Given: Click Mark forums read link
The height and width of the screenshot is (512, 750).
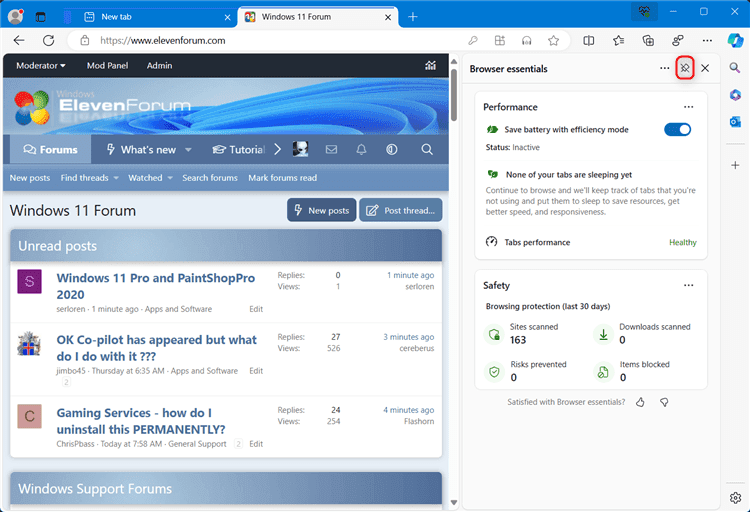Looking at the screenshot, I should pos(282,178).
